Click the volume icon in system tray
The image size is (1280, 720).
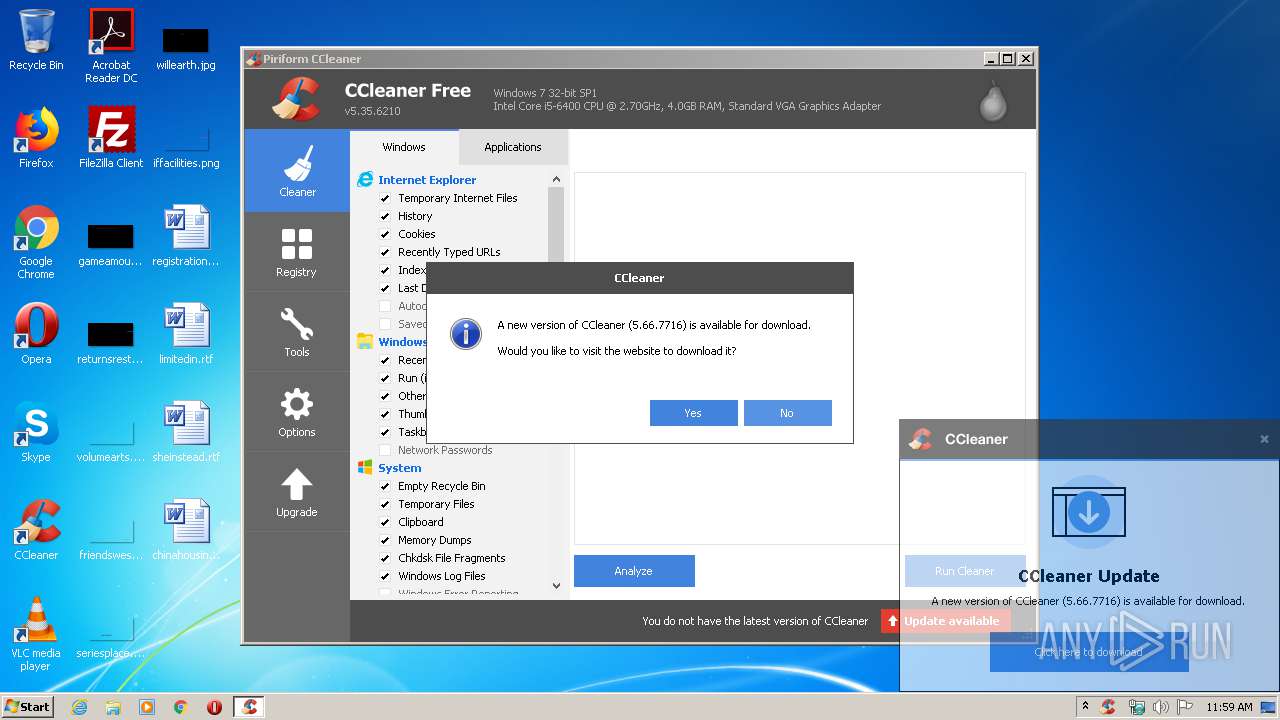tap(1160, 707)
